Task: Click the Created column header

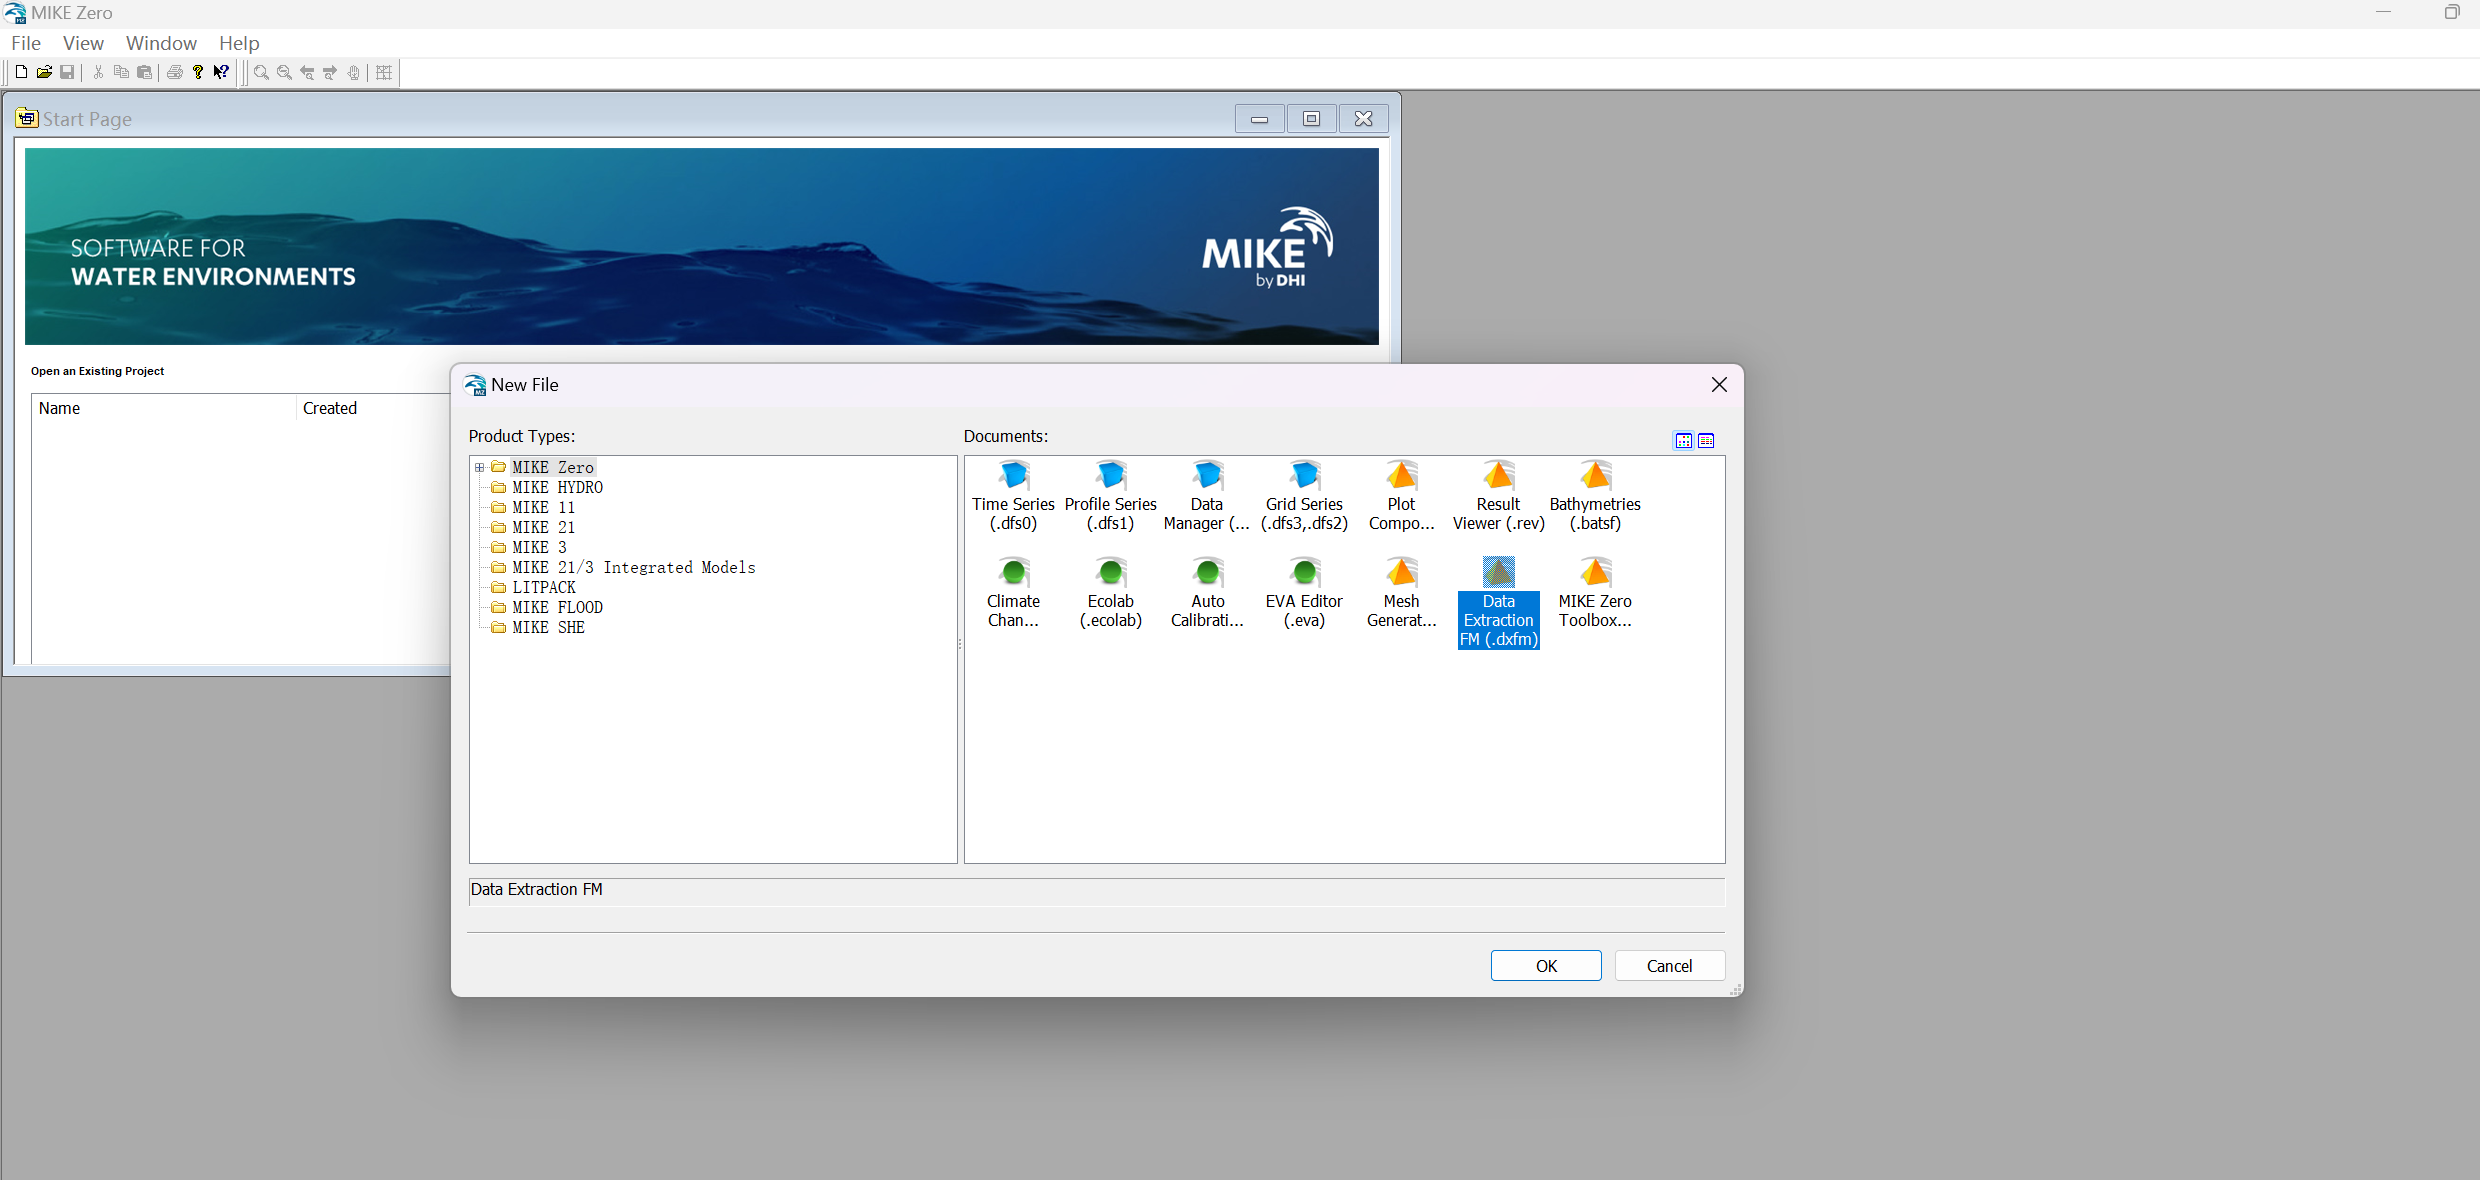Action: point(375,408)
